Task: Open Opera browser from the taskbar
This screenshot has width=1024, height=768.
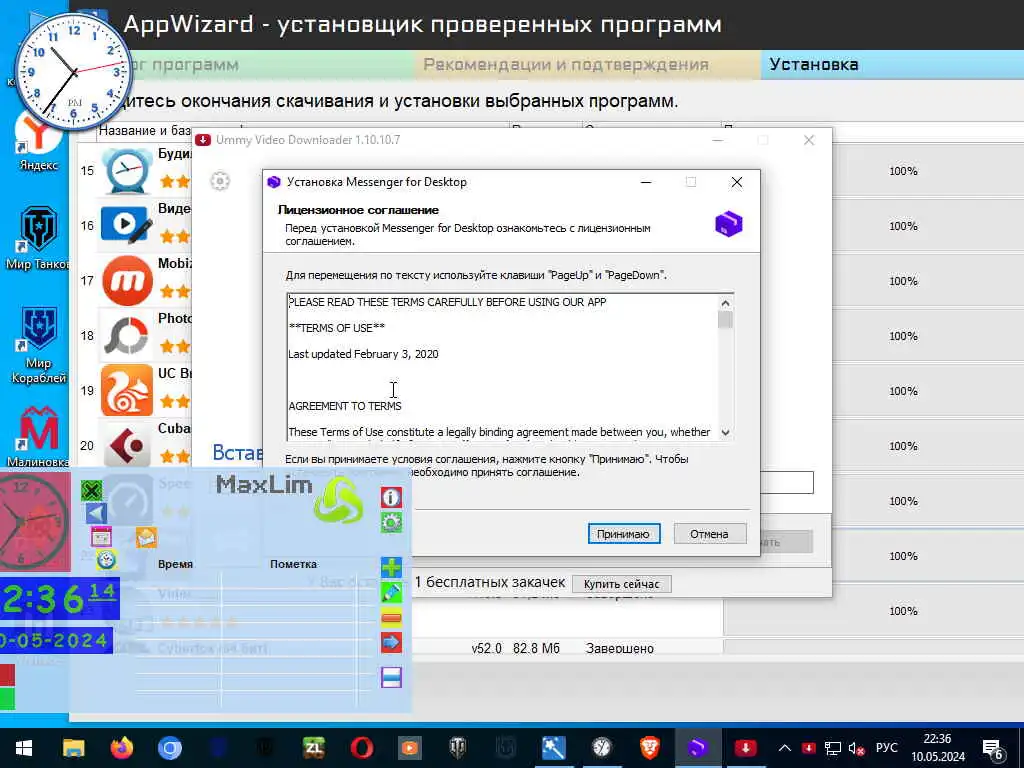Action: [x=362, y=748]
